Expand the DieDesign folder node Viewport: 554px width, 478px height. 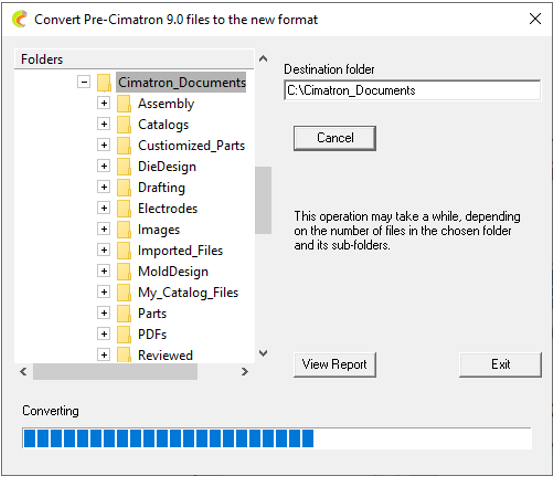tap(104, 166)
